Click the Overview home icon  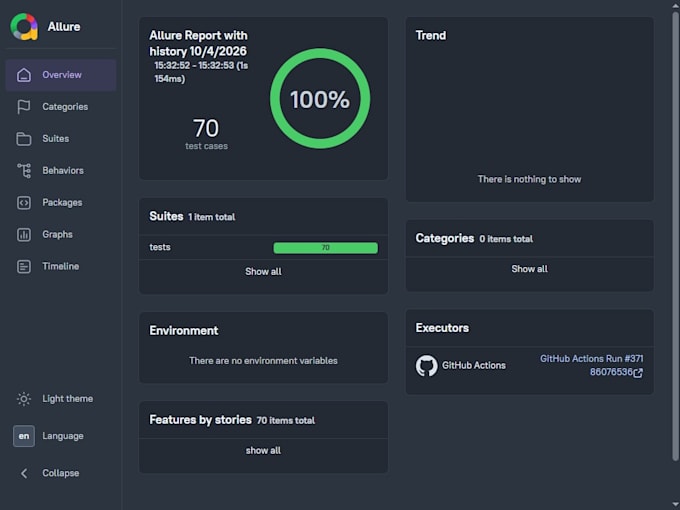24,75
